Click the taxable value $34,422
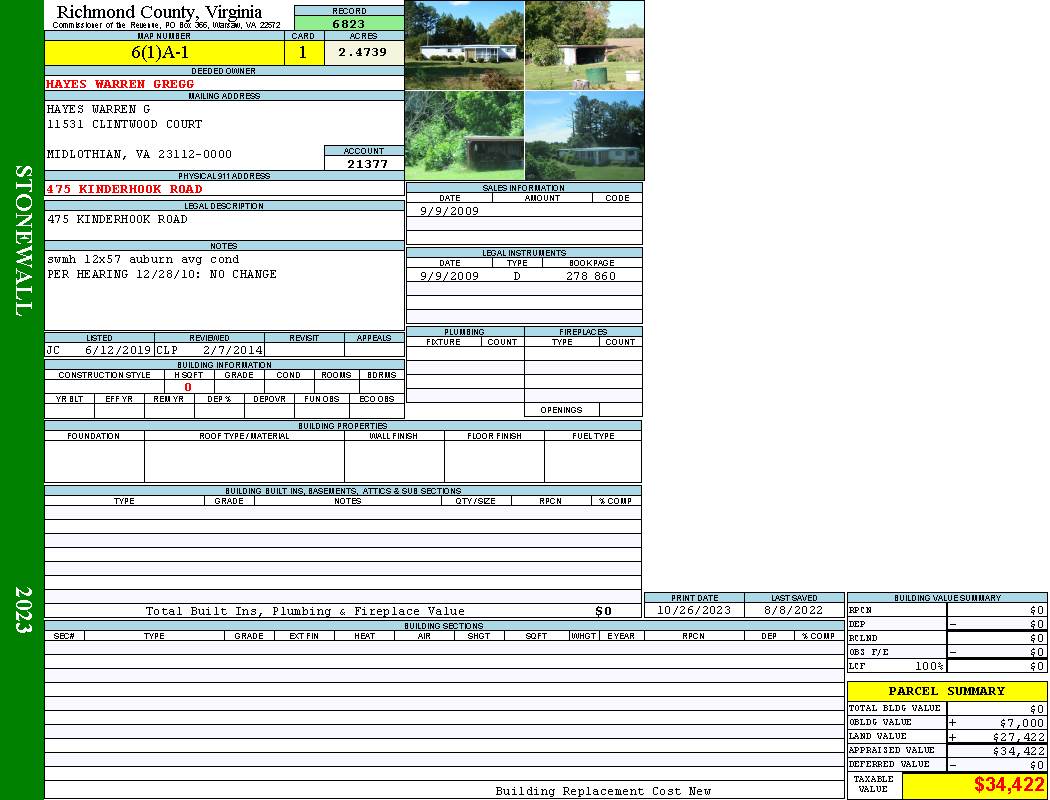 click(1008, 785)
